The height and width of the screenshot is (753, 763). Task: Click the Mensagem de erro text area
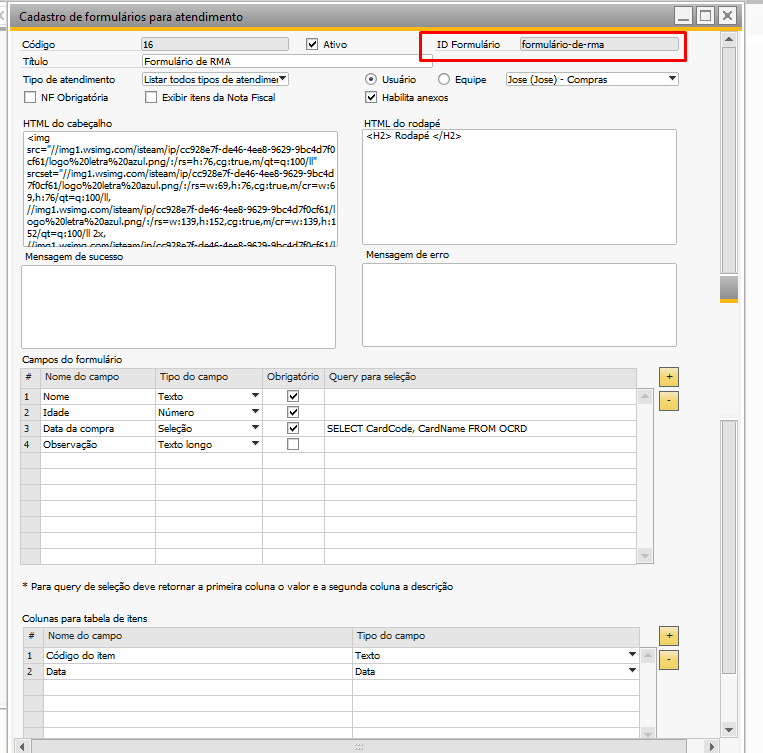[x=519, y=305]
